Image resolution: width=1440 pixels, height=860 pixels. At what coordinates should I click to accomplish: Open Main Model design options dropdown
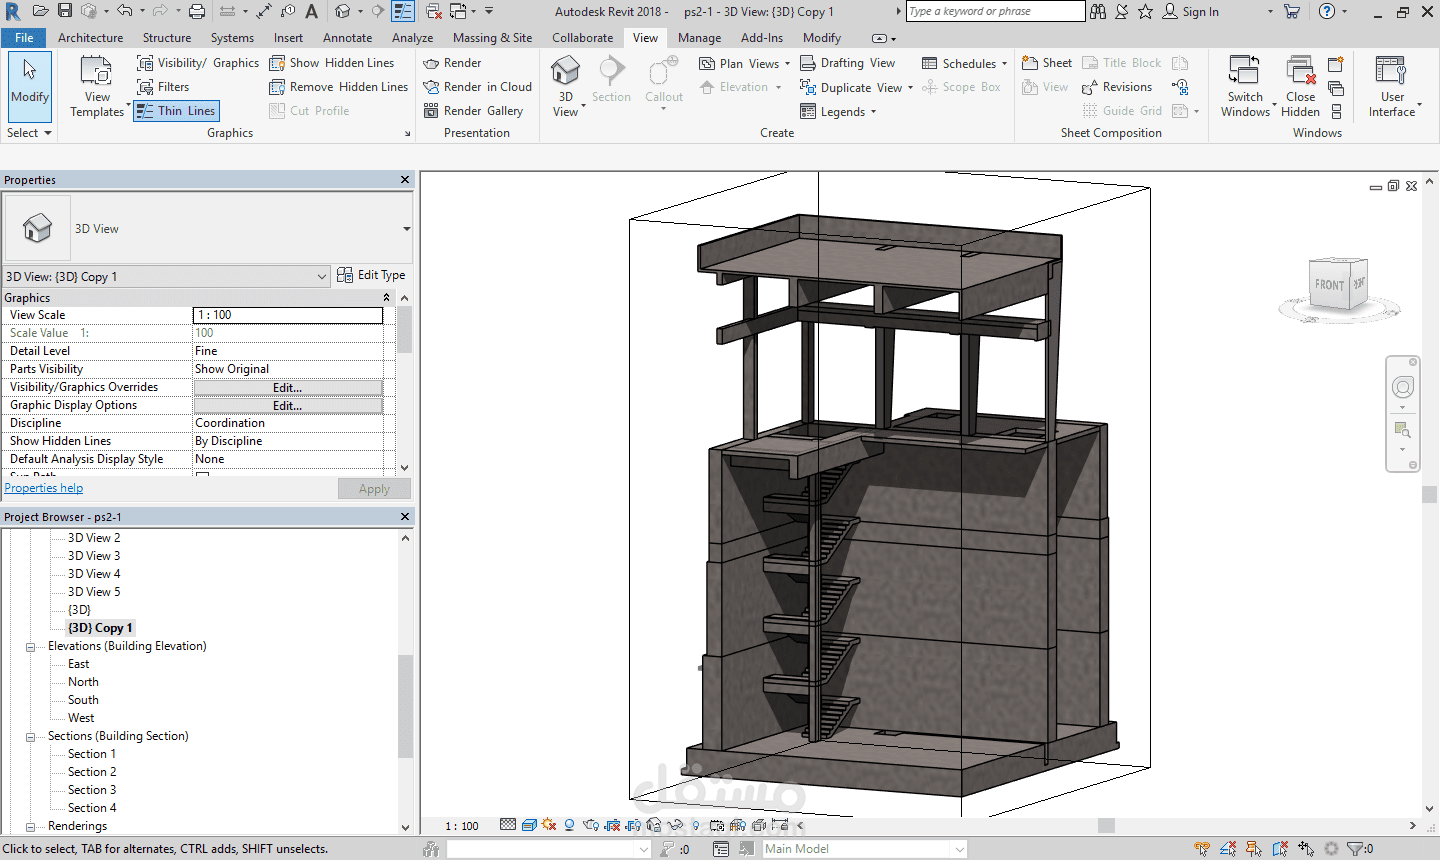click(960, 849)
